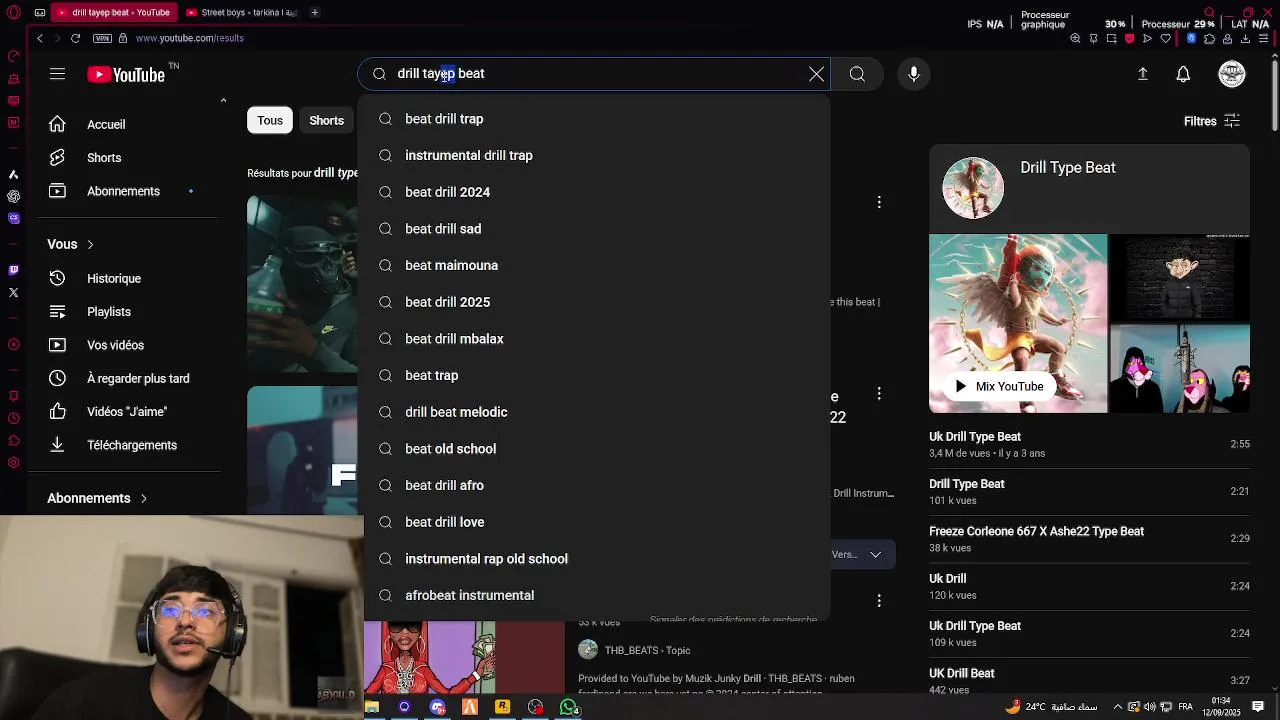Pick suggestion 'beat drill afro'
This screenshot has width=1280, height=720.
[596, 485]
